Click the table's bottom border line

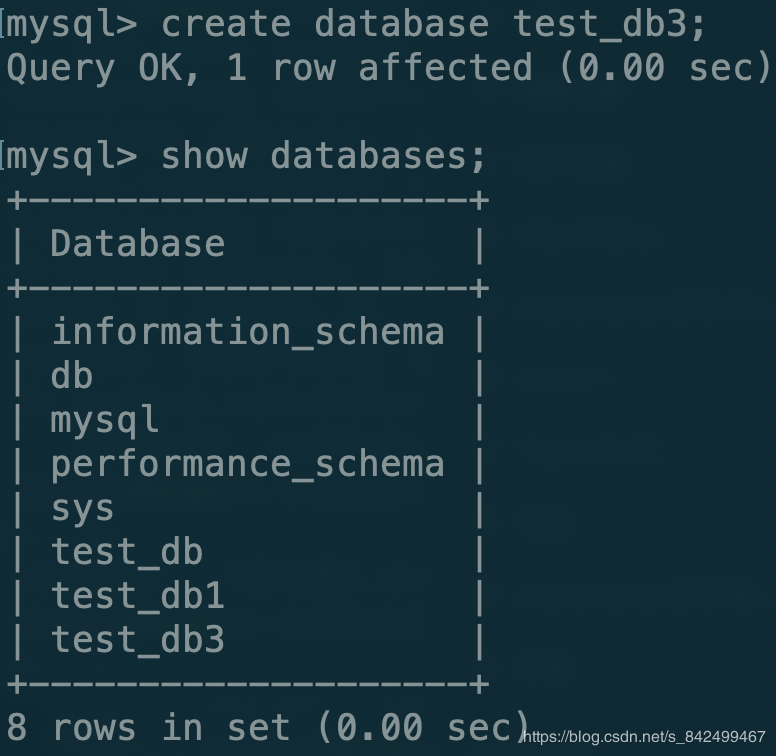click(247, 684)
